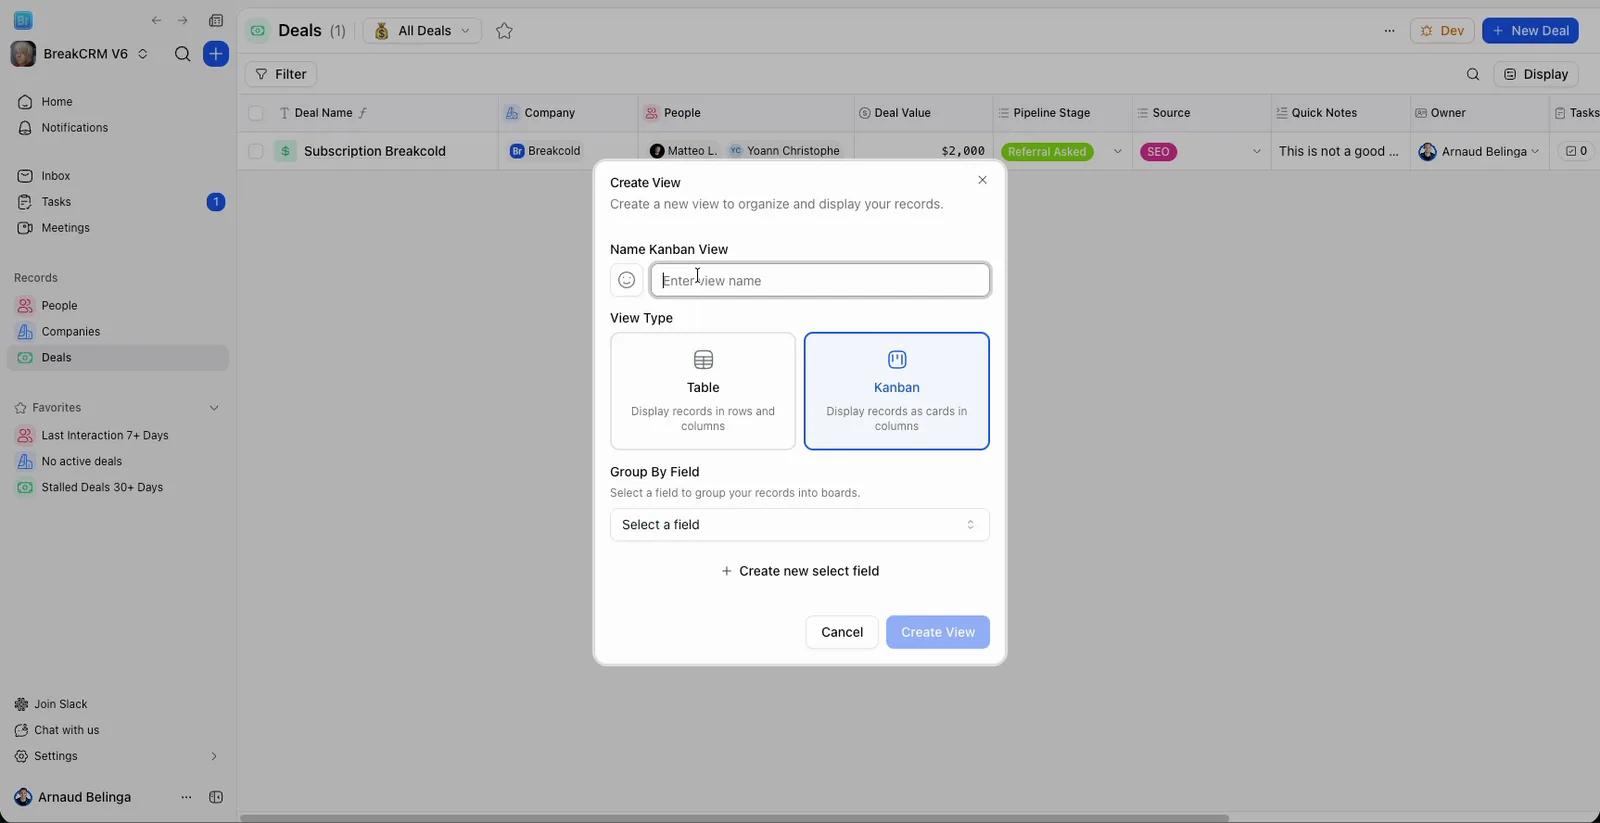This screenshot has width=1600, height=823.
Task: Open the Select a field dropdown
Action: coord(800,525)
